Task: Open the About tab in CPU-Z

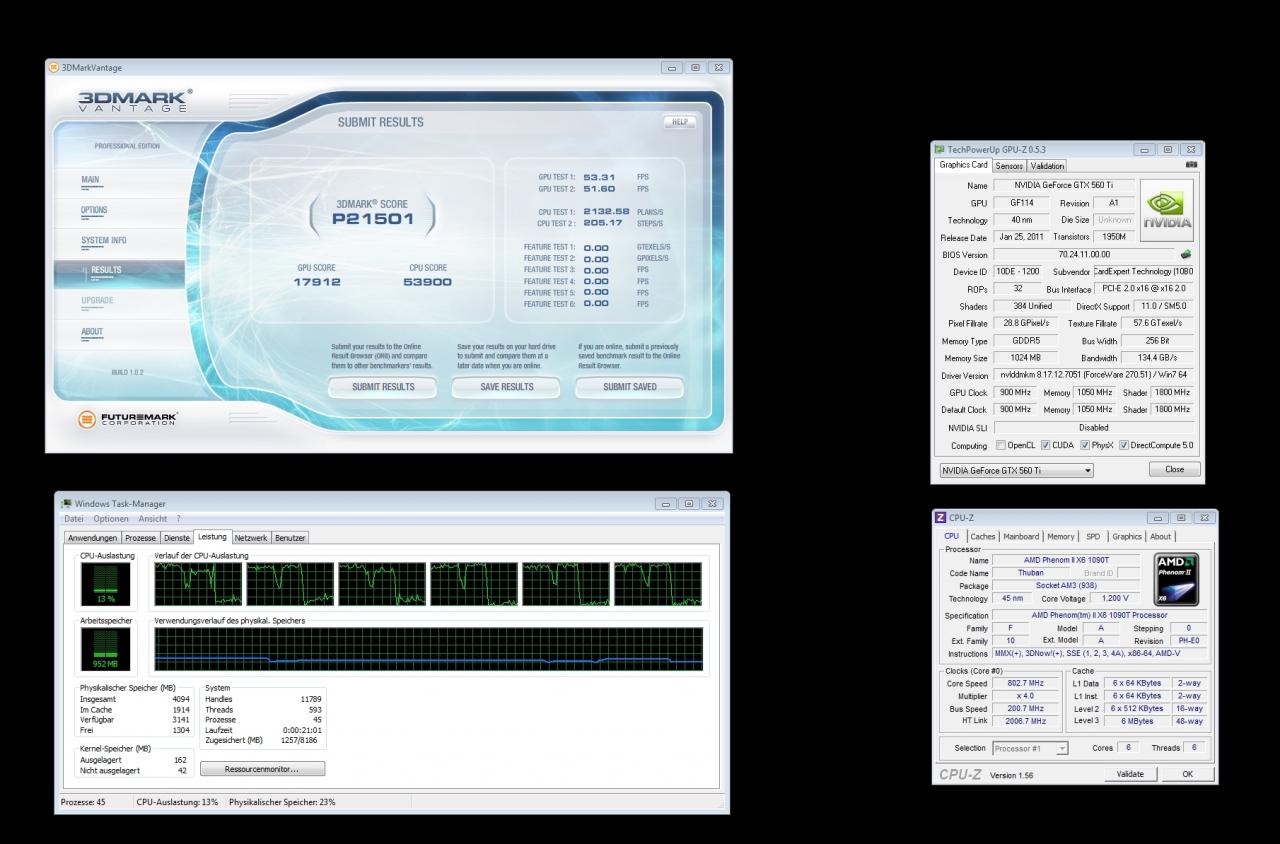Action: 1160,537
